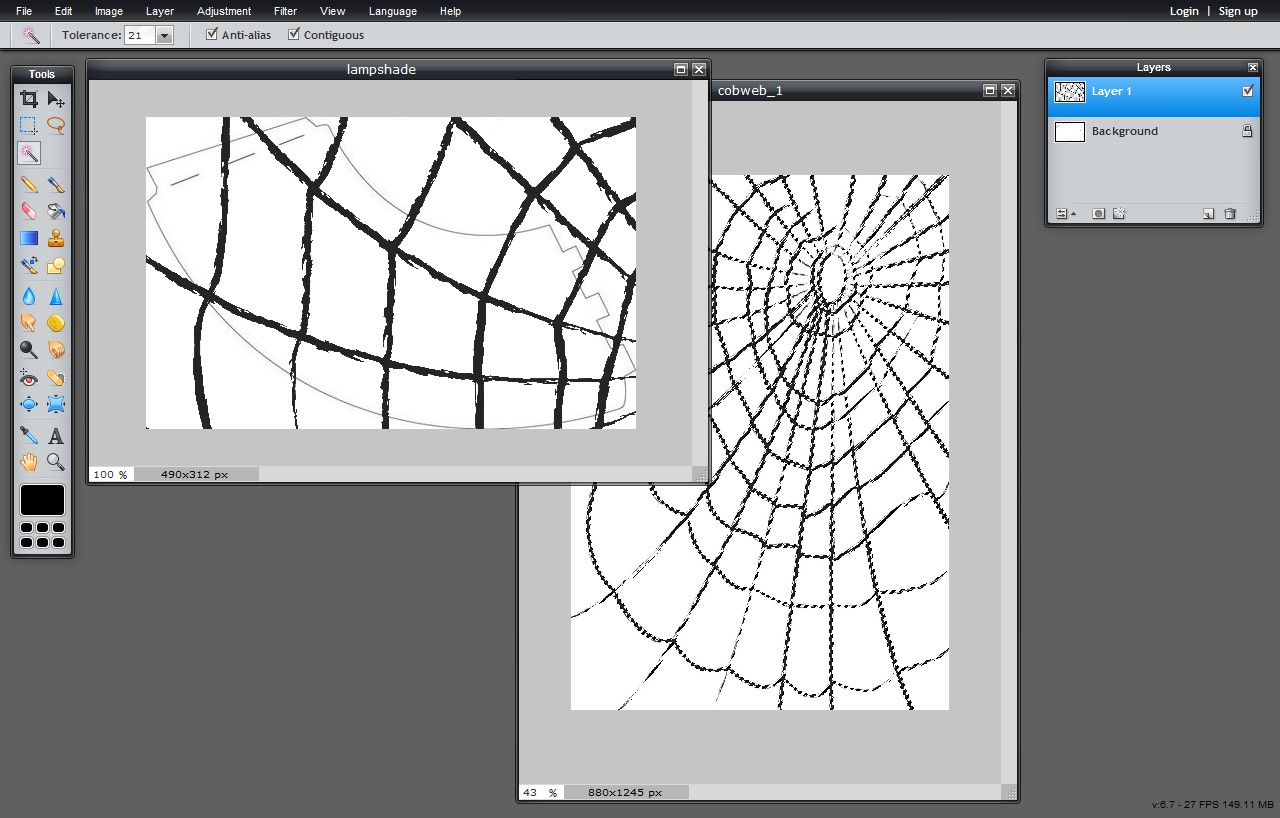Select the Blur tool

point(29,297)
